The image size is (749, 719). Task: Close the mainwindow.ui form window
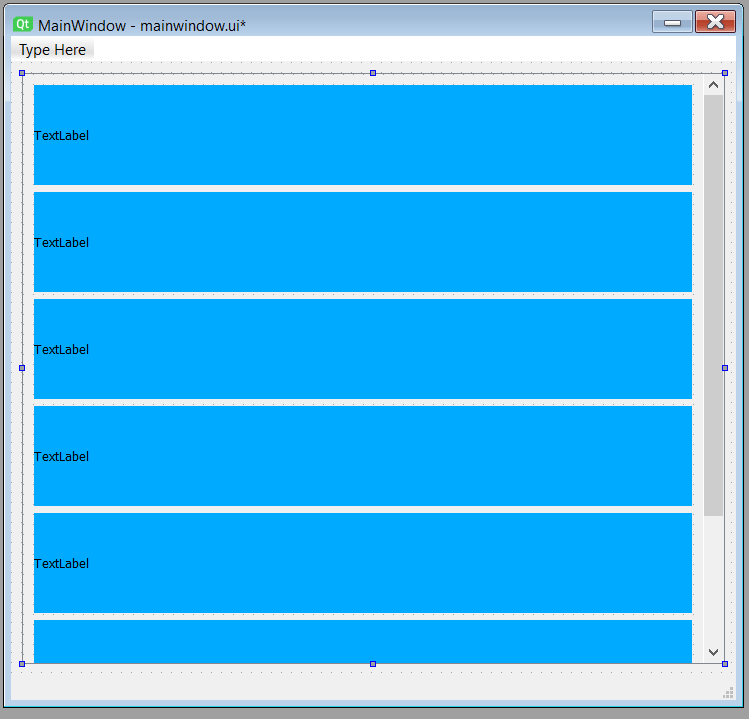click(715, 22)
